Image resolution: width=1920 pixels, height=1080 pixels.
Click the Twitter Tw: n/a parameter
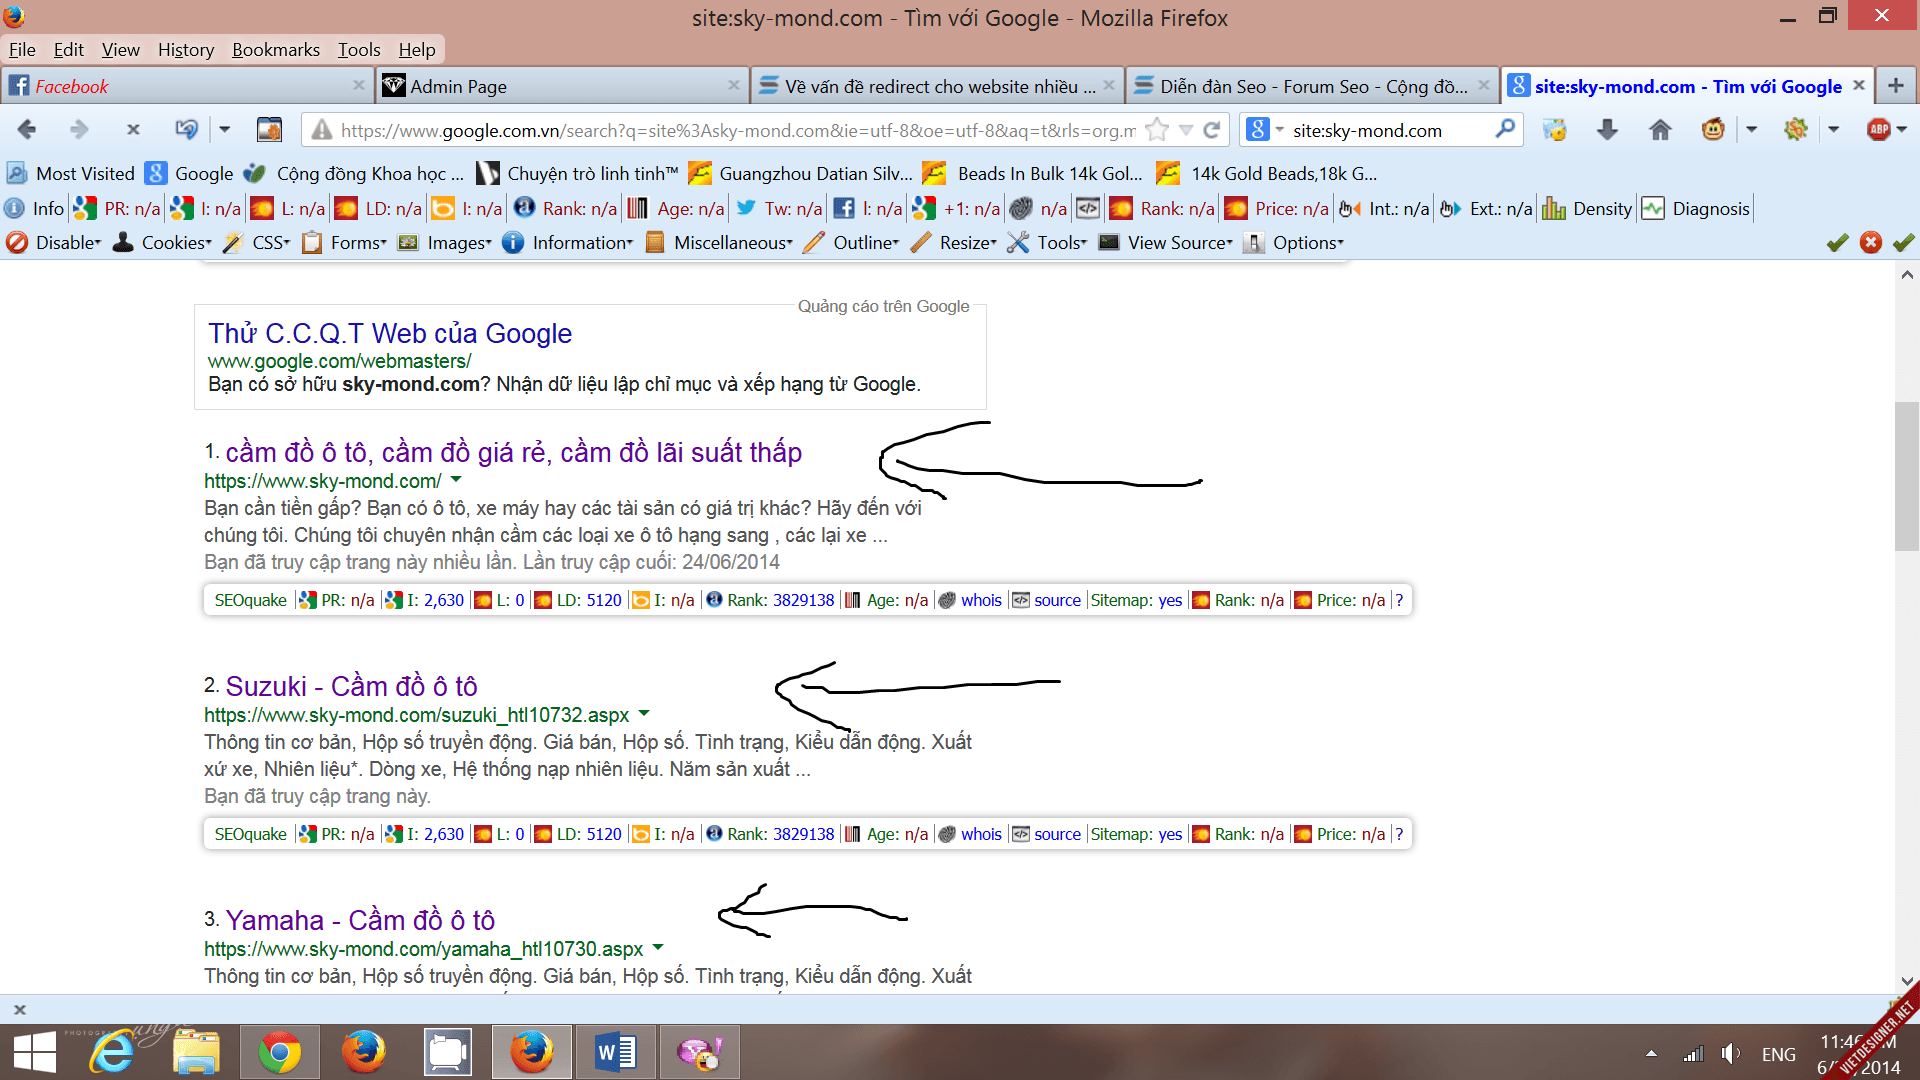[779, 208]
